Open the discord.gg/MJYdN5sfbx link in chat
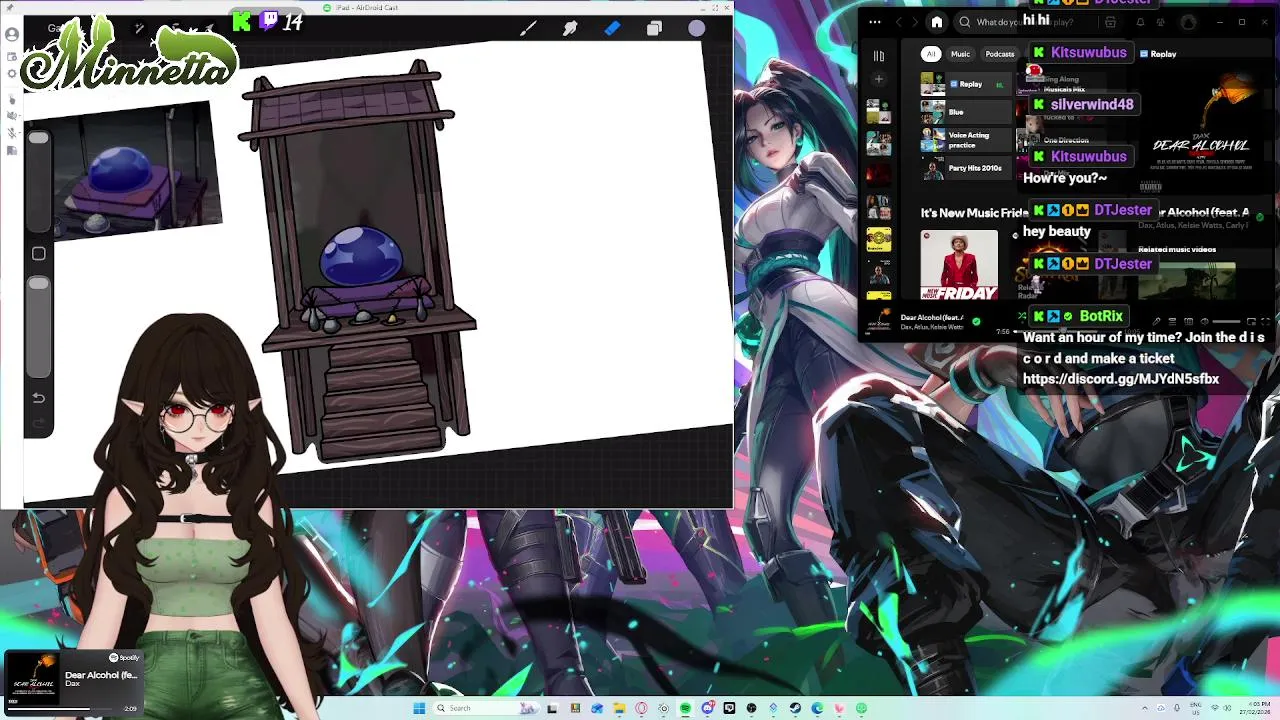The image size is (1280, 720). point(1121,379)
